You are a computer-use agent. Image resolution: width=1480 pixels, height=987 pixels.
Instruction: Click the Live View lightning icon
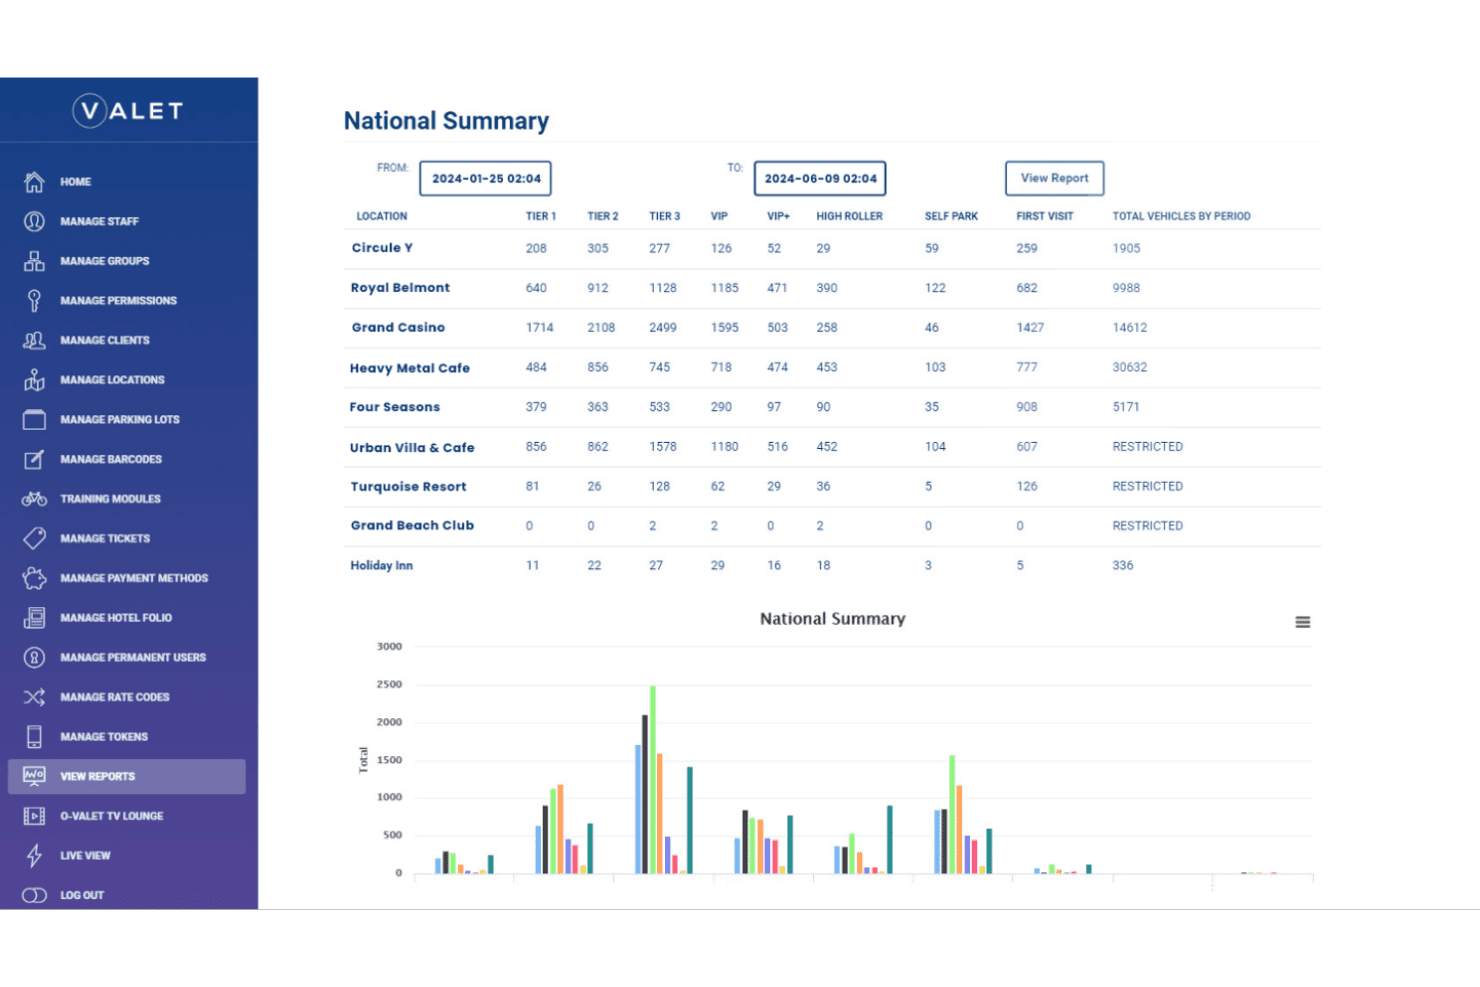pos(34,856)
